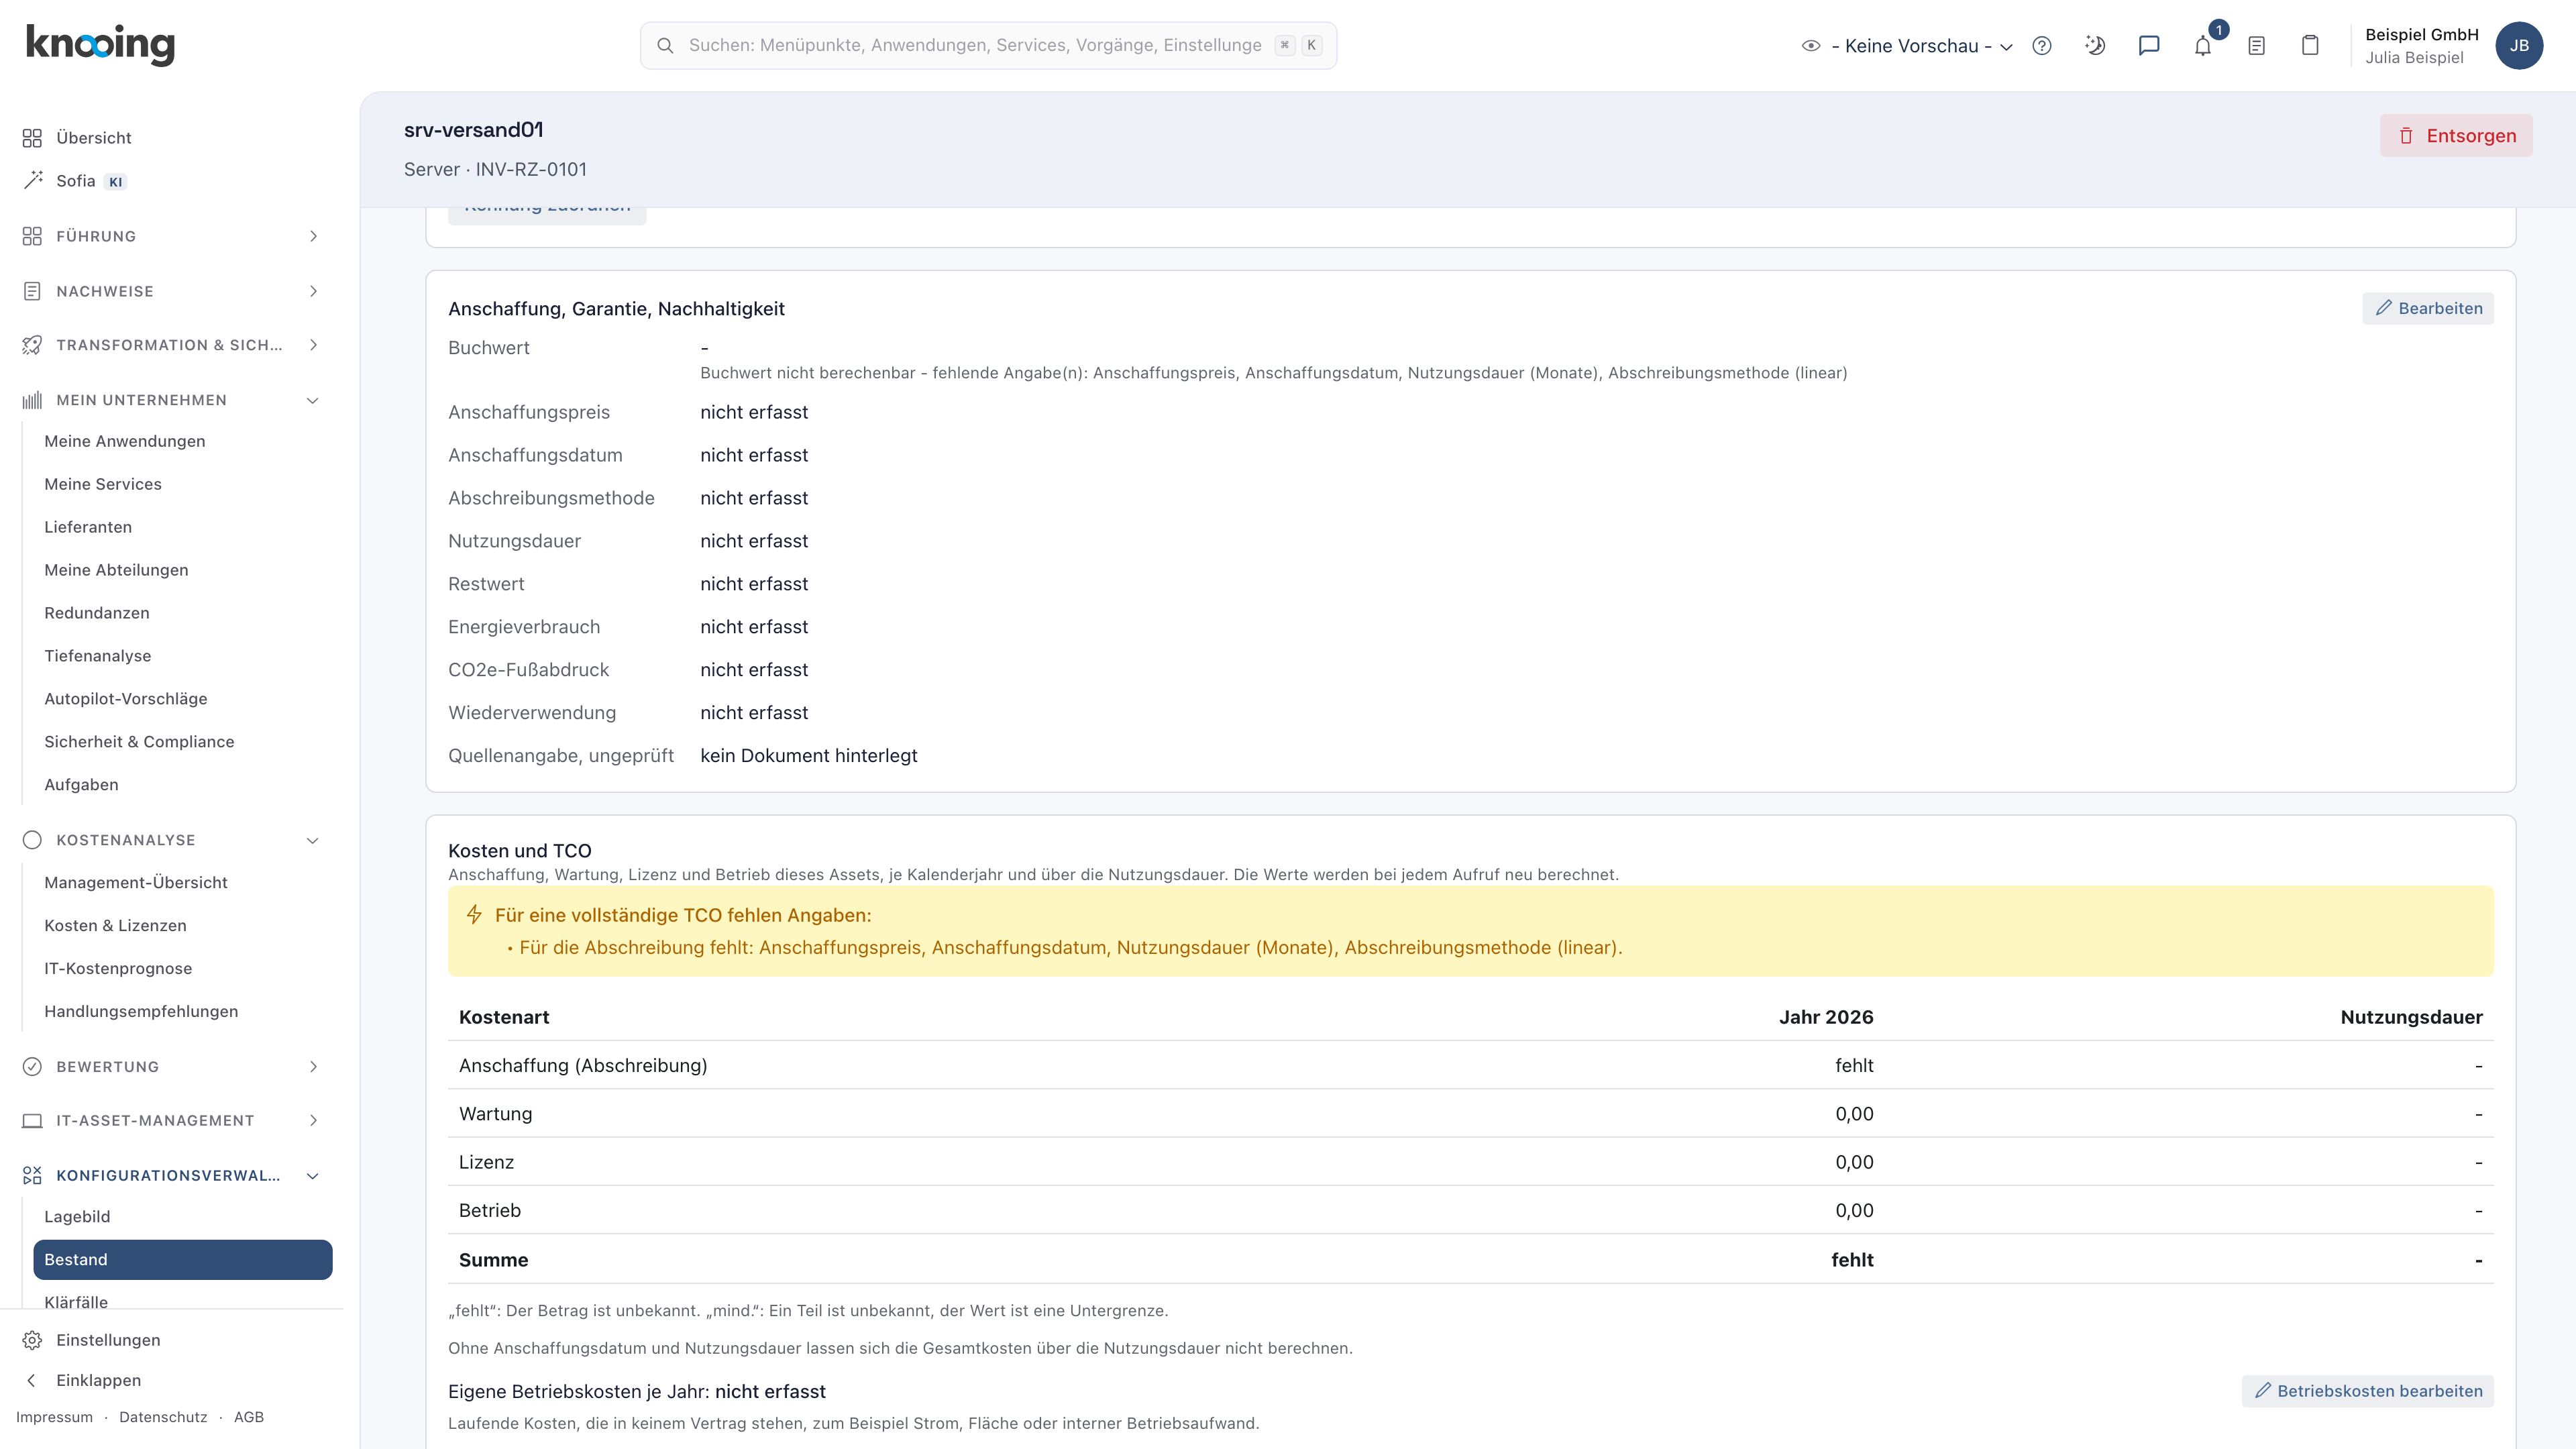The image size is (2576, 1449).
Task: Select Lieferanten in sidebar
Action: pos(88,527)
